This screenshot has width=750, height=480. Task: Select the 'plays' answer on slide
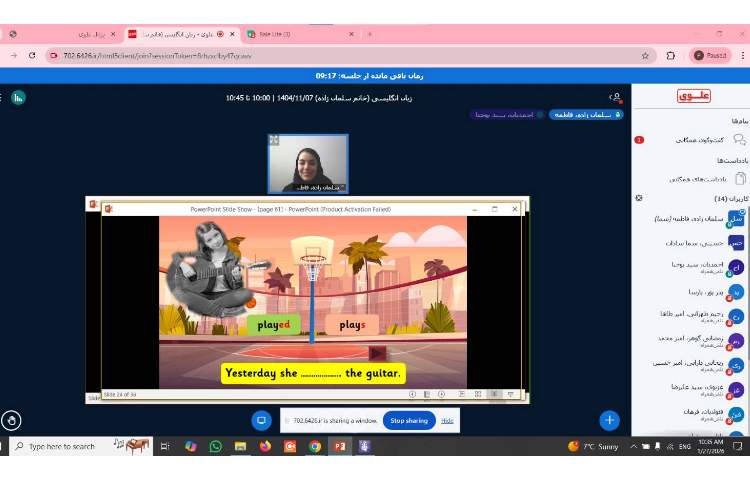352,325
